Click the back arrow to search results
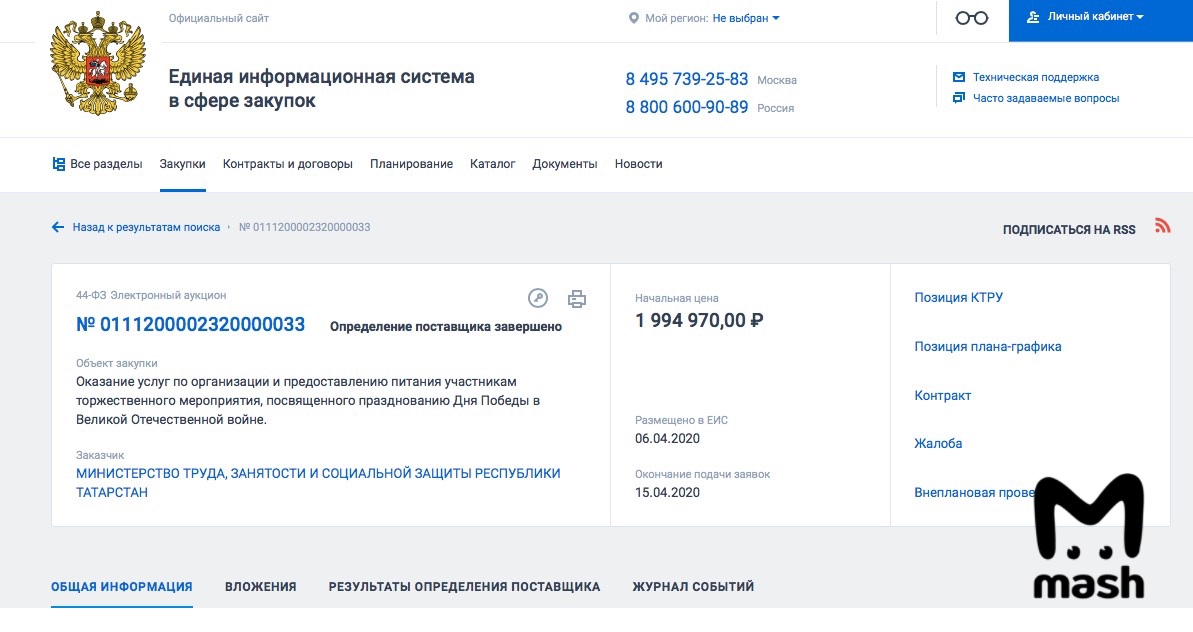 tap(58, 227)
